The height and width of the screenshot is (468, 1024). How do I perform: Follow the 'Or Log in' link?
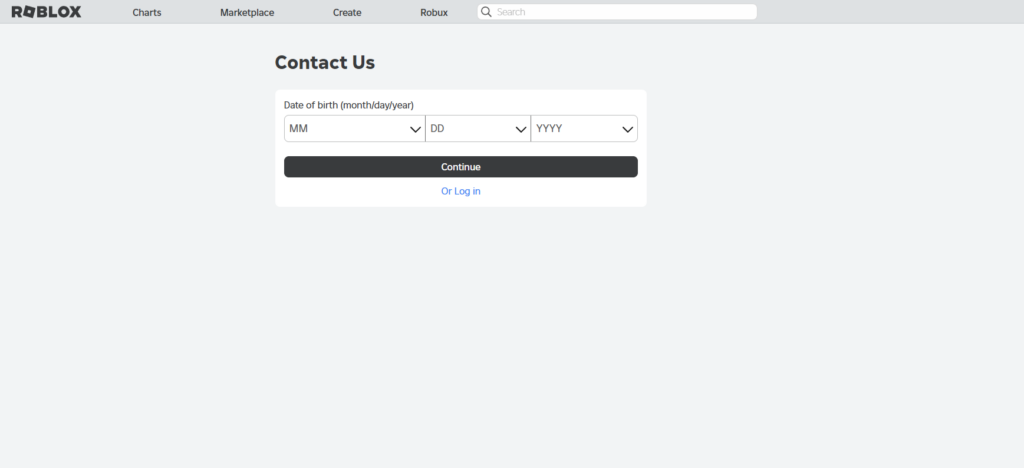(x=461, y=191)
